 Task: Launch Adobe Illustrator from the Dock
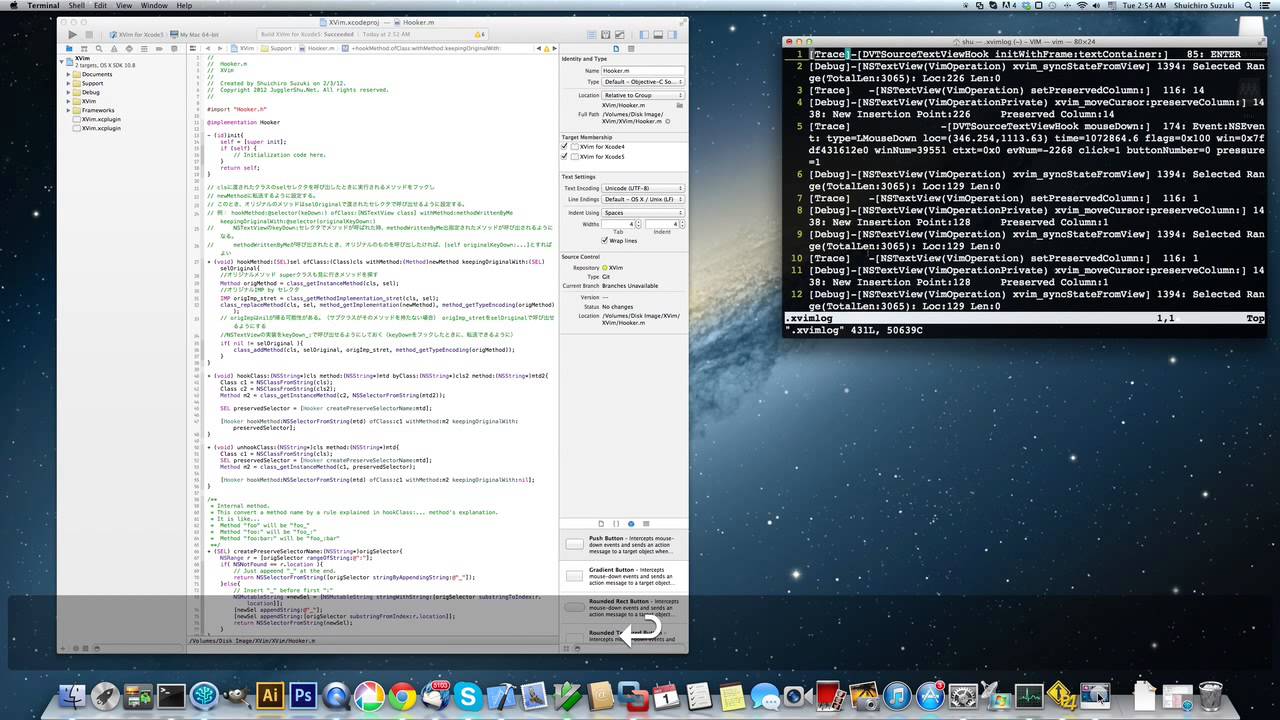pos(270,696)
